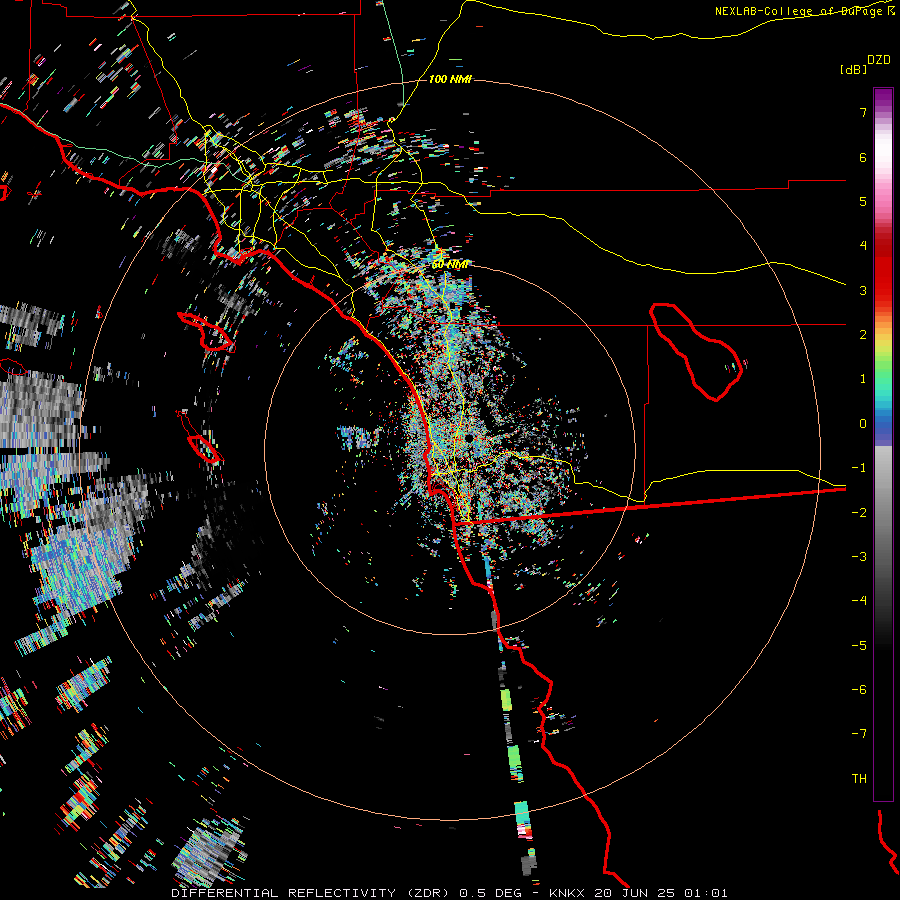The image size is (900, 900).
Task: Click the -2 value on the dB scale
Action: click(x=859, y=513)
